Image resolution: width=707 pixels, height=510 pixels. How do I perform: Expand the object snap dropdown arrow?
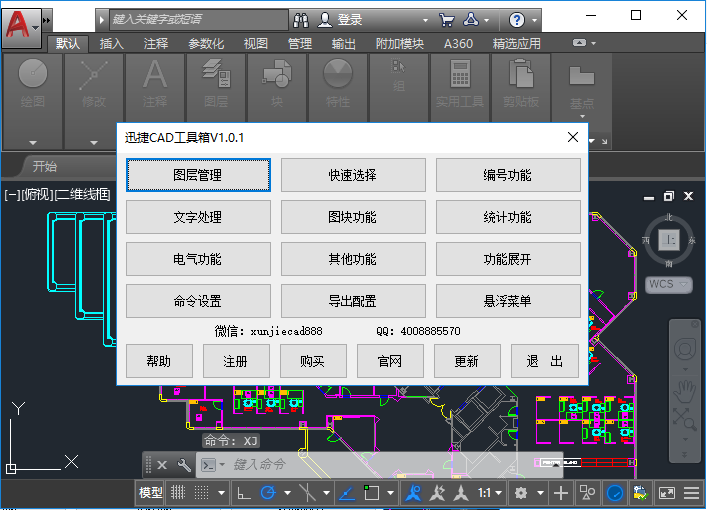[390, 493]
